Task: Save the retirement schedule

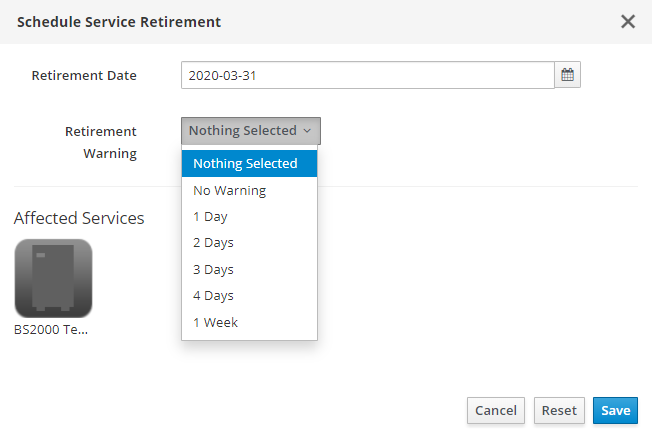Action: pyautogui.click(x=615, y=411)
